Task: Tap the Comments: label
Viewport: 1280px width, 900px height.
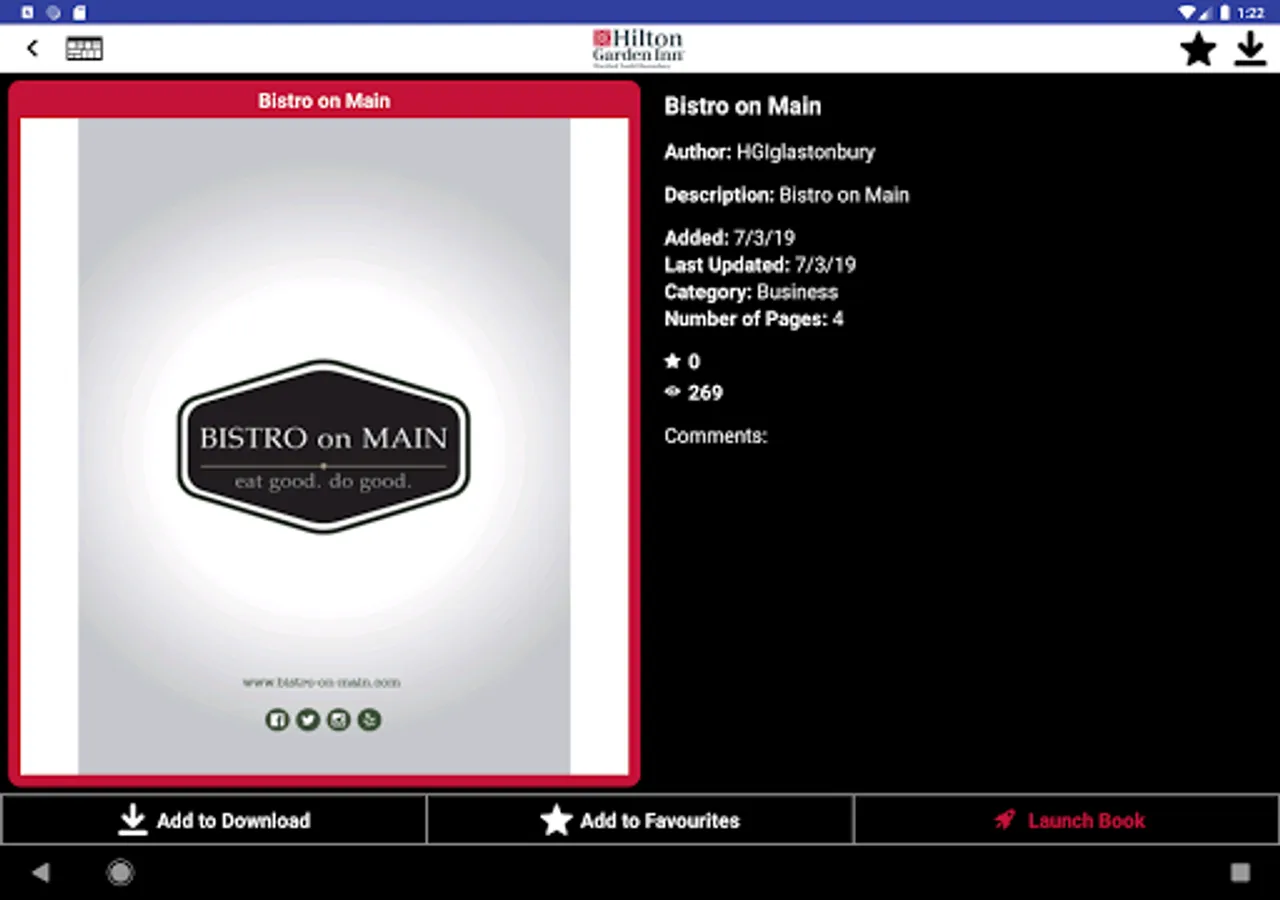Action: 716,436
